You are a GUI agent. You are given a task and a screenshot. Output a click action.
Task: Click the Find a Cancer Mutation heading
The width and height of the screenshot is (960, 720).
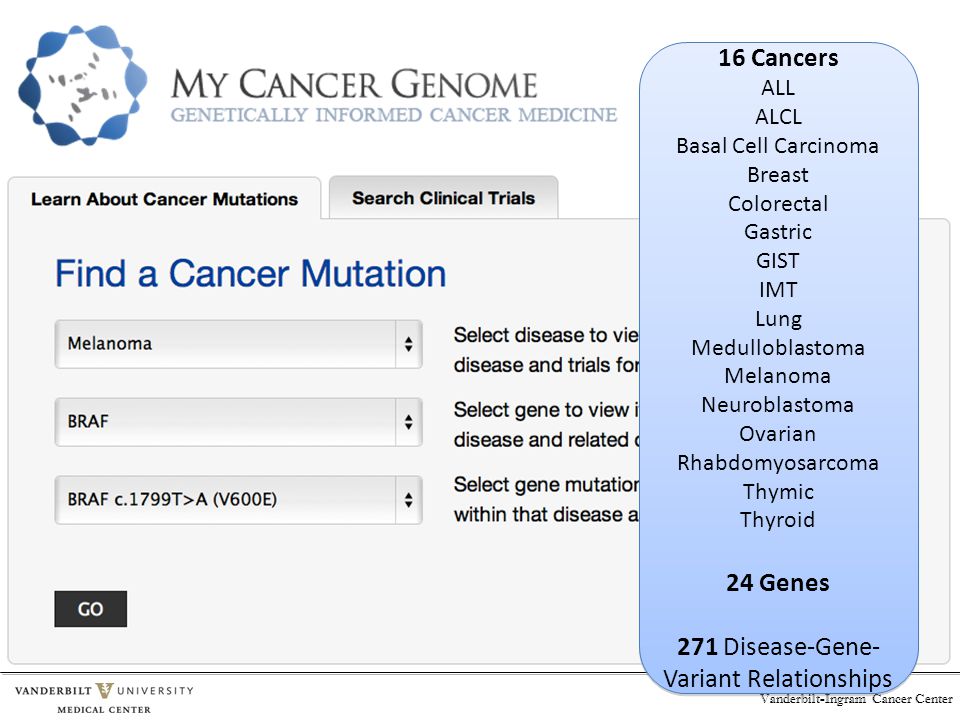250,273
